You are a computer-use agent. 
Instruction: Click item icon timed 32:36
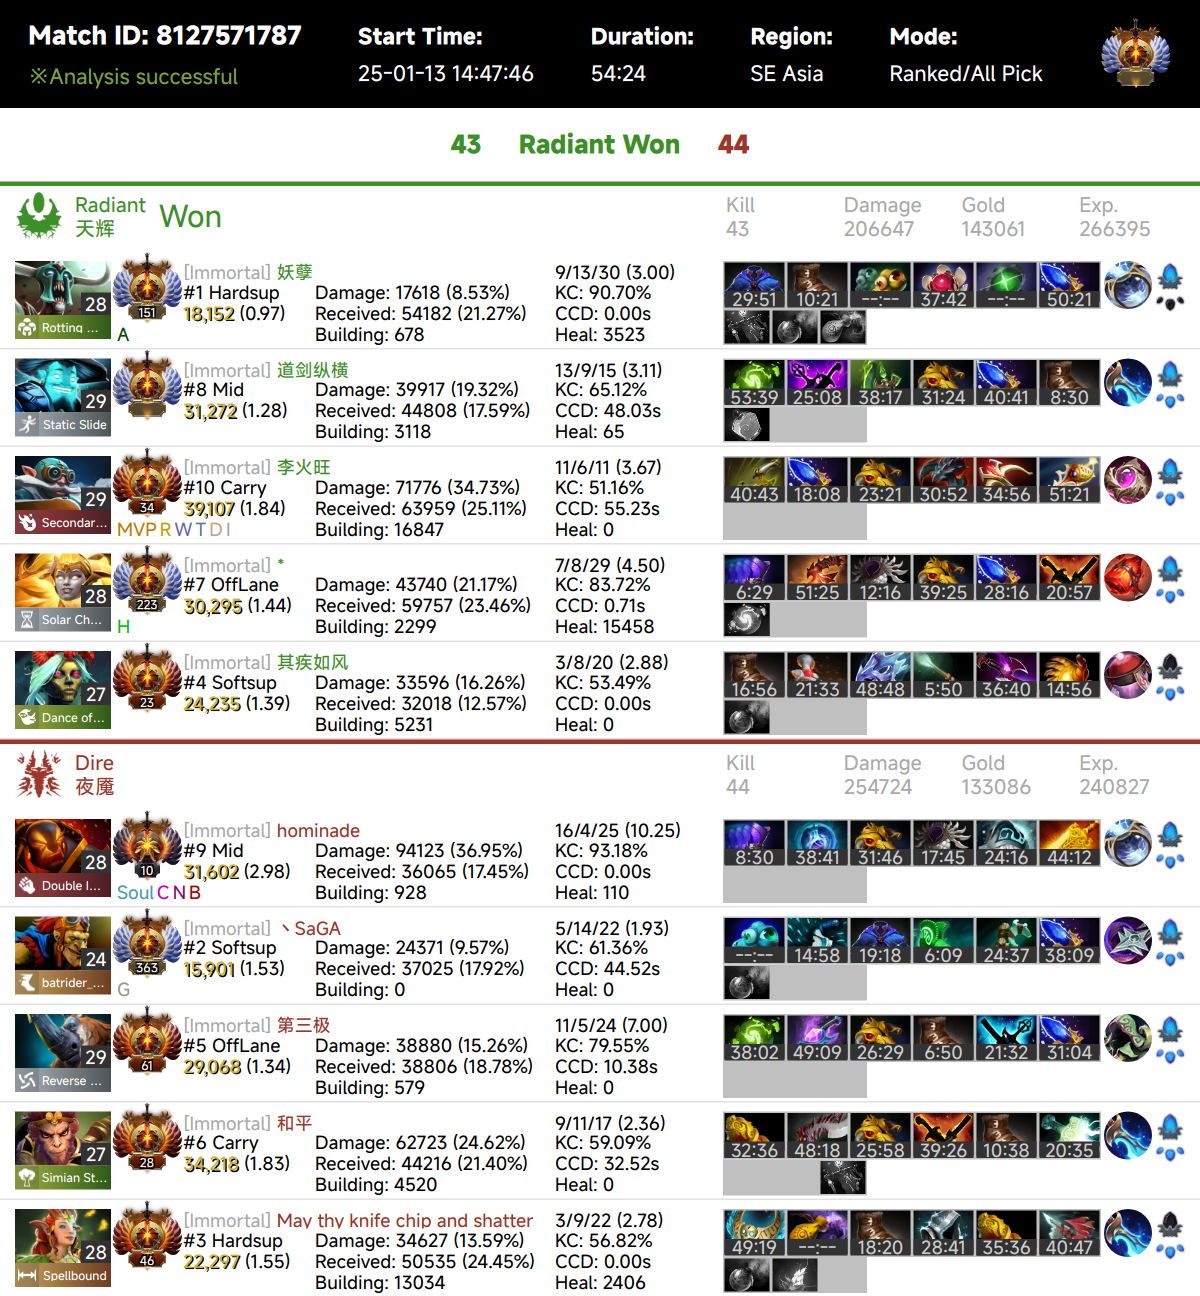point(754,1136)
